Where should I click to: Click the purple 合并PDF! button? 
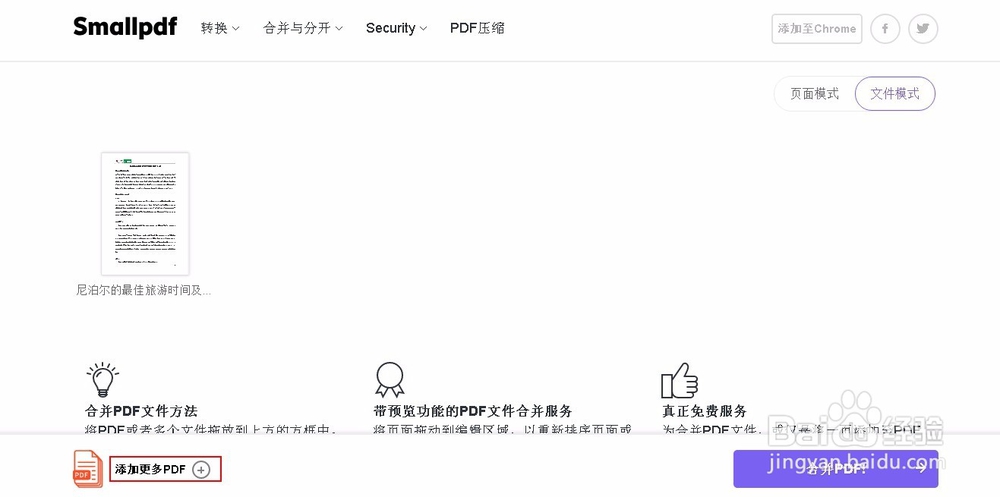click(x=835, y=469)
